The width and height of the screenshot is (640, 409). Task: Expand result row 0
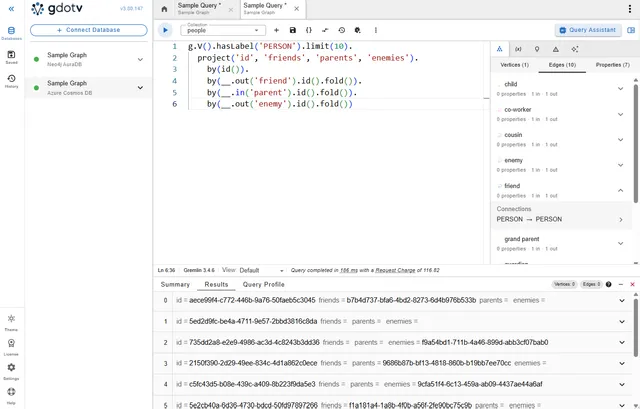point(622,300)
